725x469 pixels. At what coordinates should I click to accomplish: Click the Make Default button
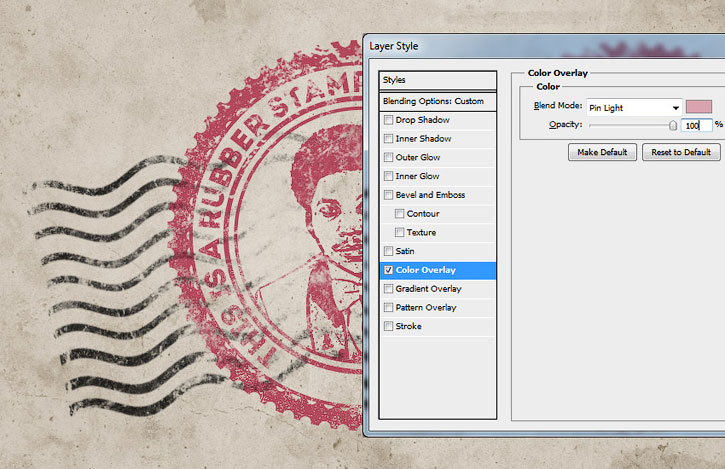(602, 152)
